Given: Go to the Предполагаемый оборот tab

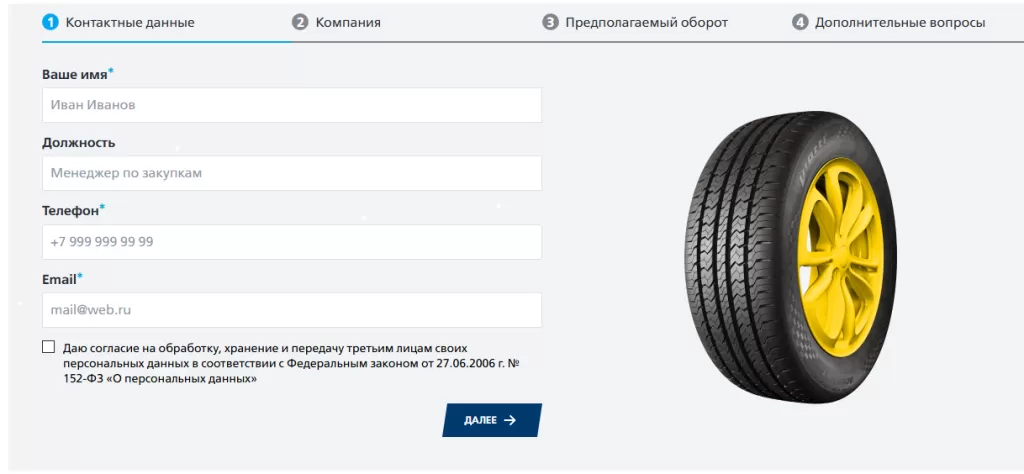Looking at the screenshot, I should tap(646, 22).
